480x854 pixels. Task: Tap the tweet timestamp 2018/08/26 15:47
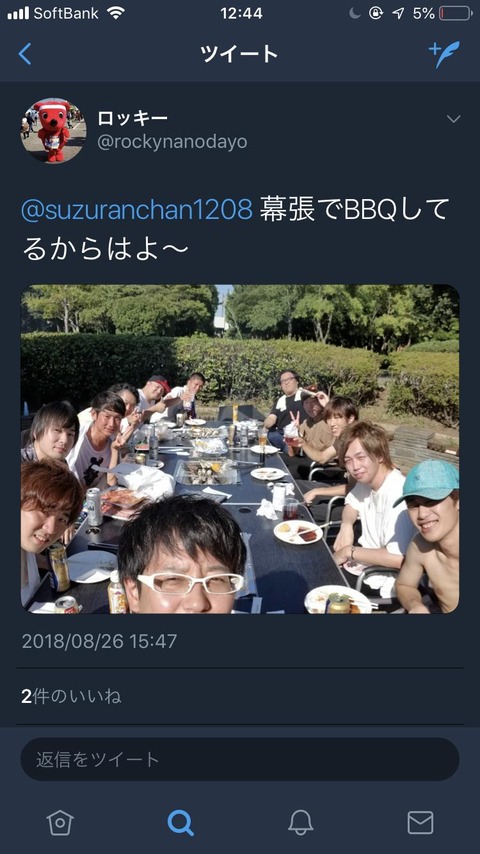(x=99, y=641)
